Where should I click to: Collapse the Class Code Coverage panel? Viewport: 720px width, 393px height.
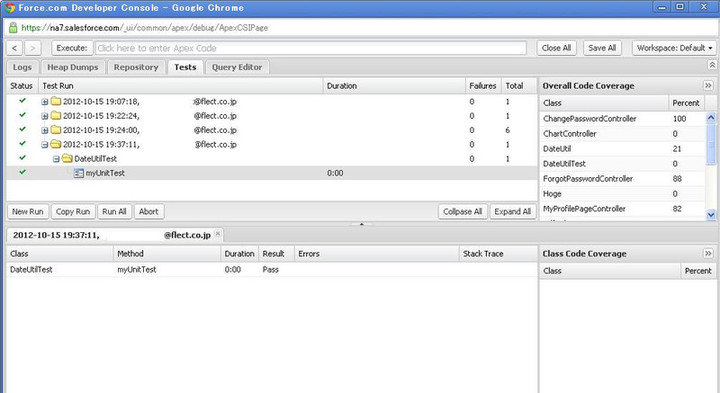(708, 253)
